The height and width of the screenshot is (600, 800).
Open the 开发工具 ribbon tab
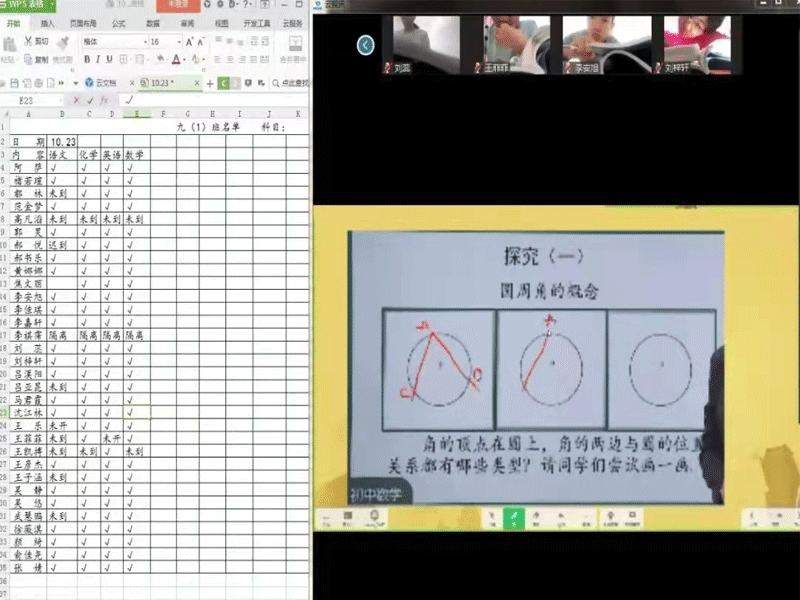(257, 23)
